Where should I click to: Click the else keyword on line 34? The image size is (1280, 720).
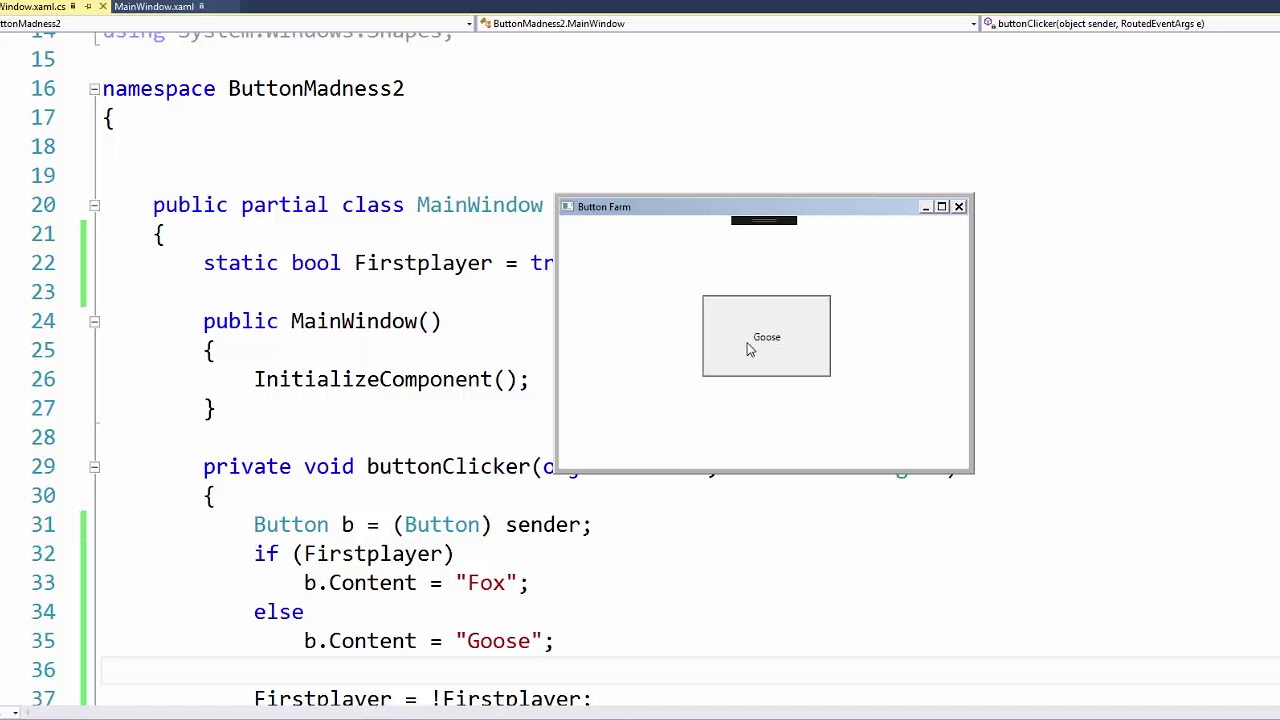coord(278,612)
